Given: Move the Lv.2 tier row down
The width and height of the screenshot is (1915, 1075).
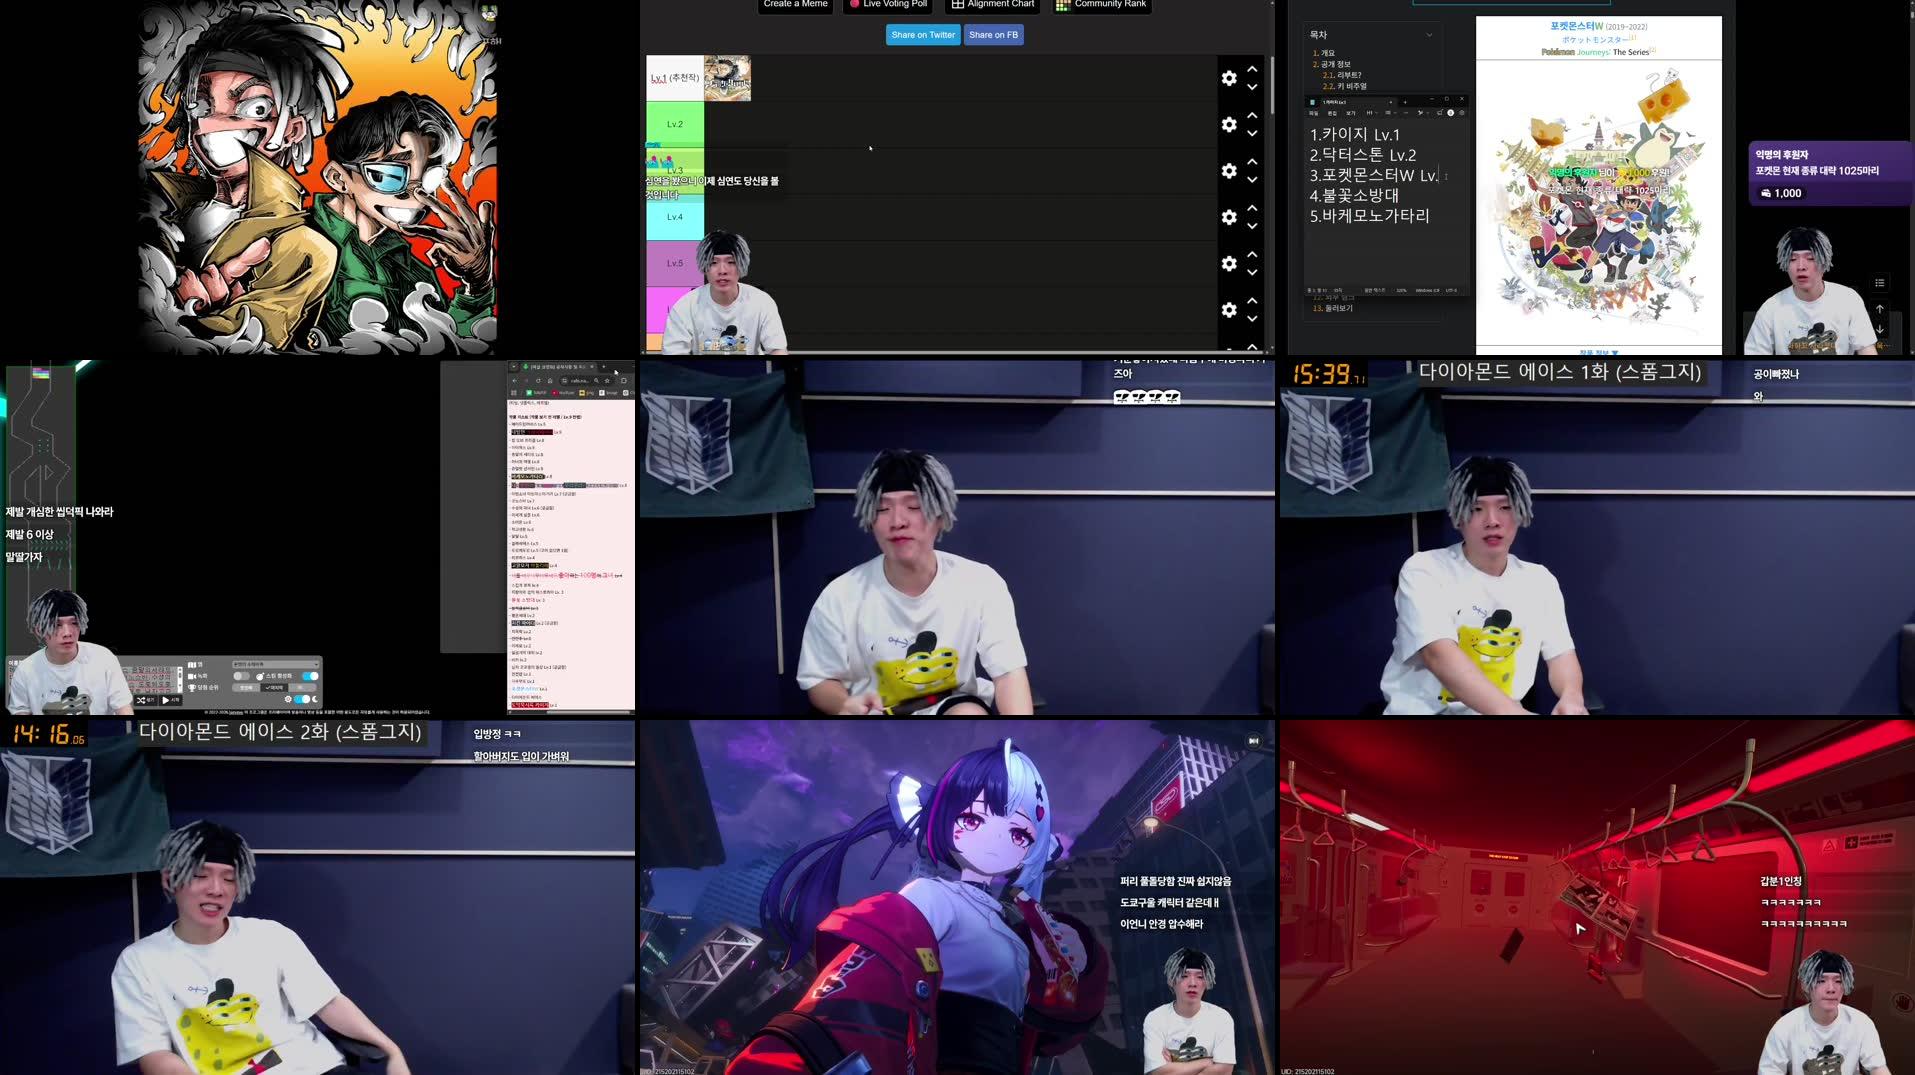Looking at the screenshot, I should pyautogui.click(x=1252, y=133).
